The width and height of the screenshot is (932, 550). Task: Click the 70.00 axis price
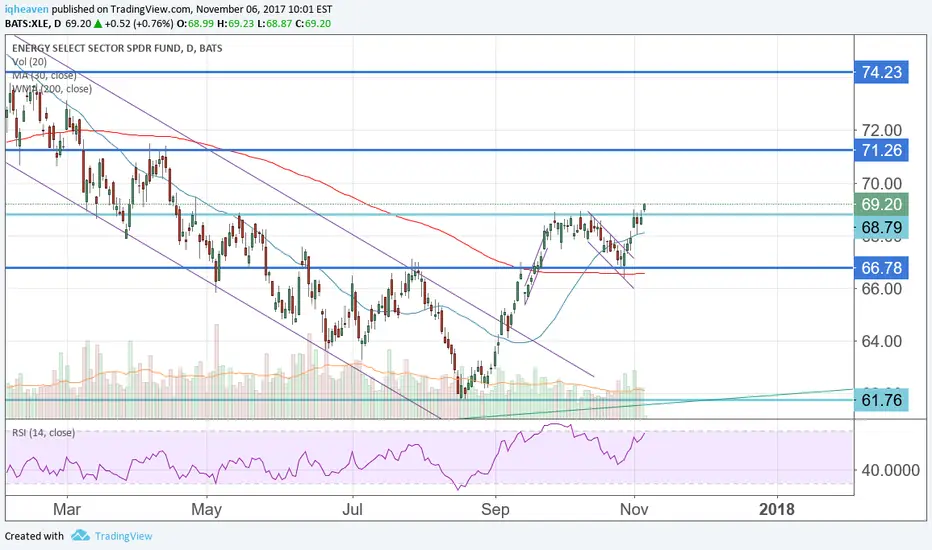click(881, 184)
